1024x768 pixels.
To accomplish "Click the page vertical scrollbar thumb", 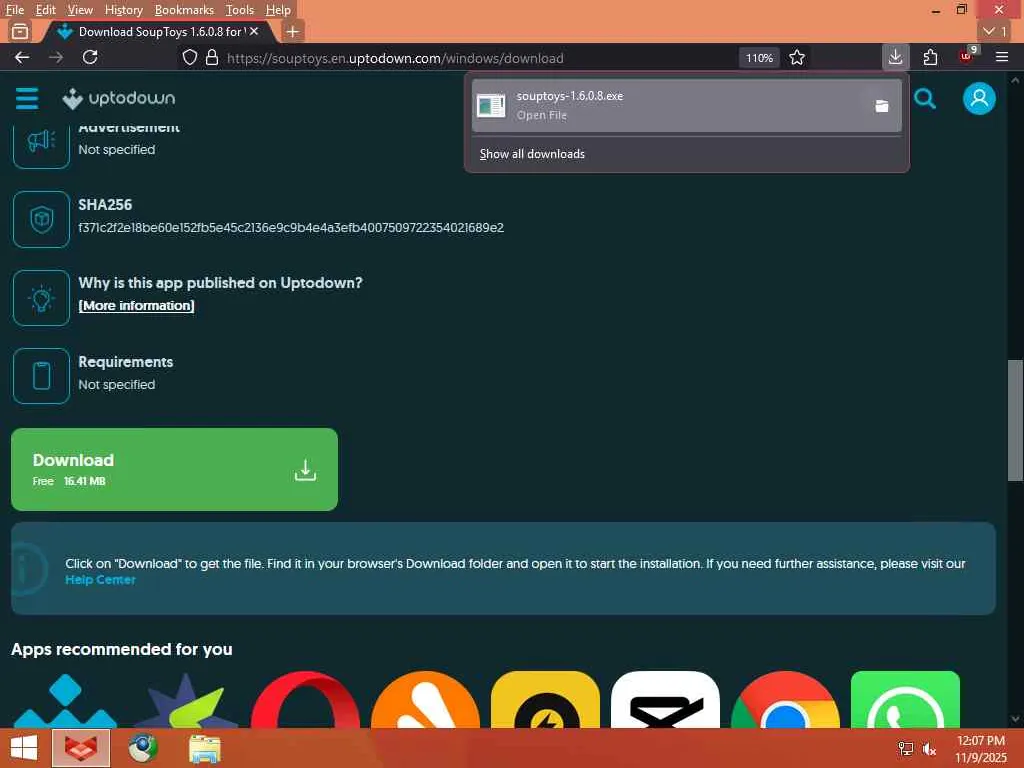I will [1015, 421].
